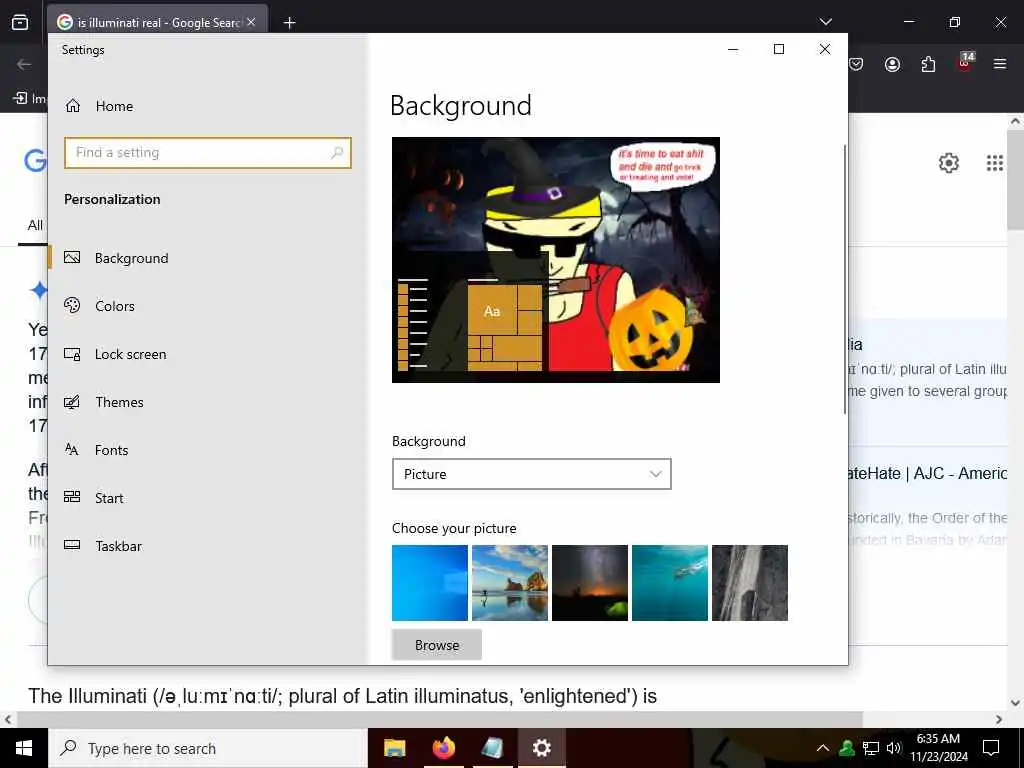The image size is (1024, 768).
Task: Open the clock showing 6:35 AM
Action: 938,748
